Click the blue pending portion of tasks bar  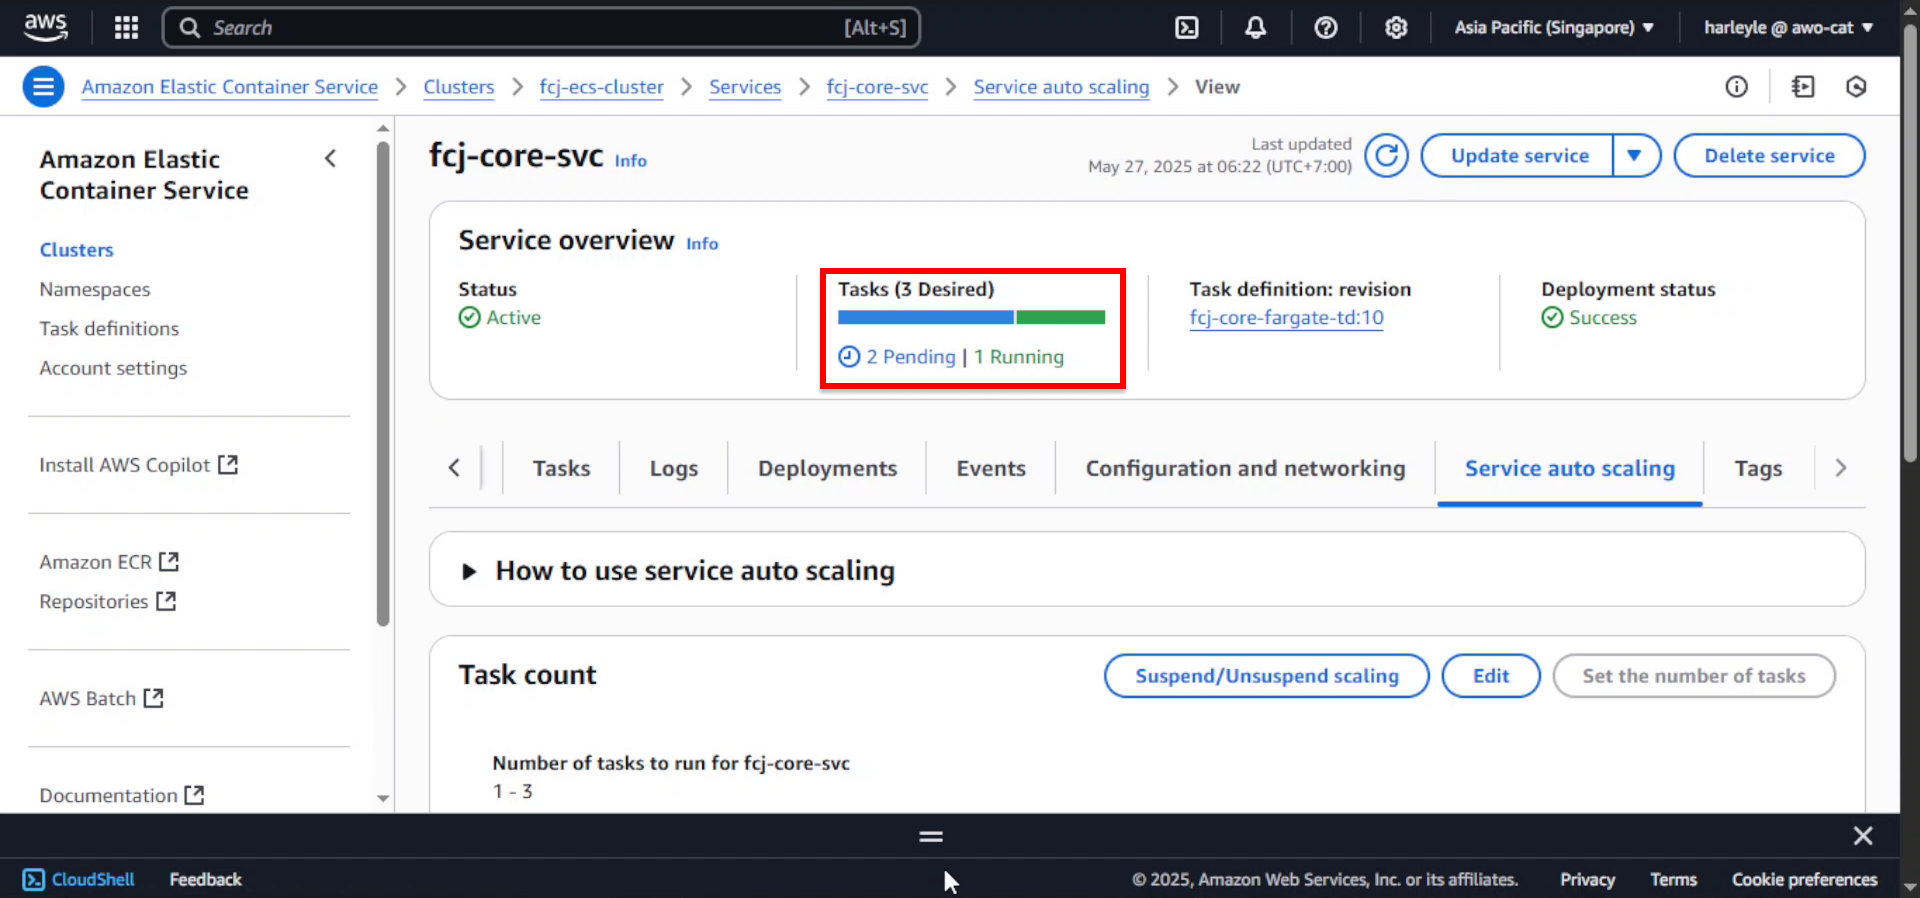point(925,317)
